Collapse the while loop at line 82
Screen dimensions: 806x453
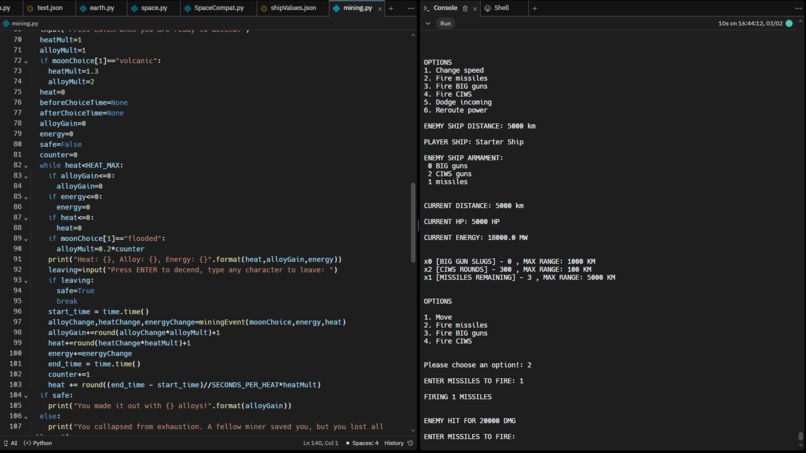(26, 166)
